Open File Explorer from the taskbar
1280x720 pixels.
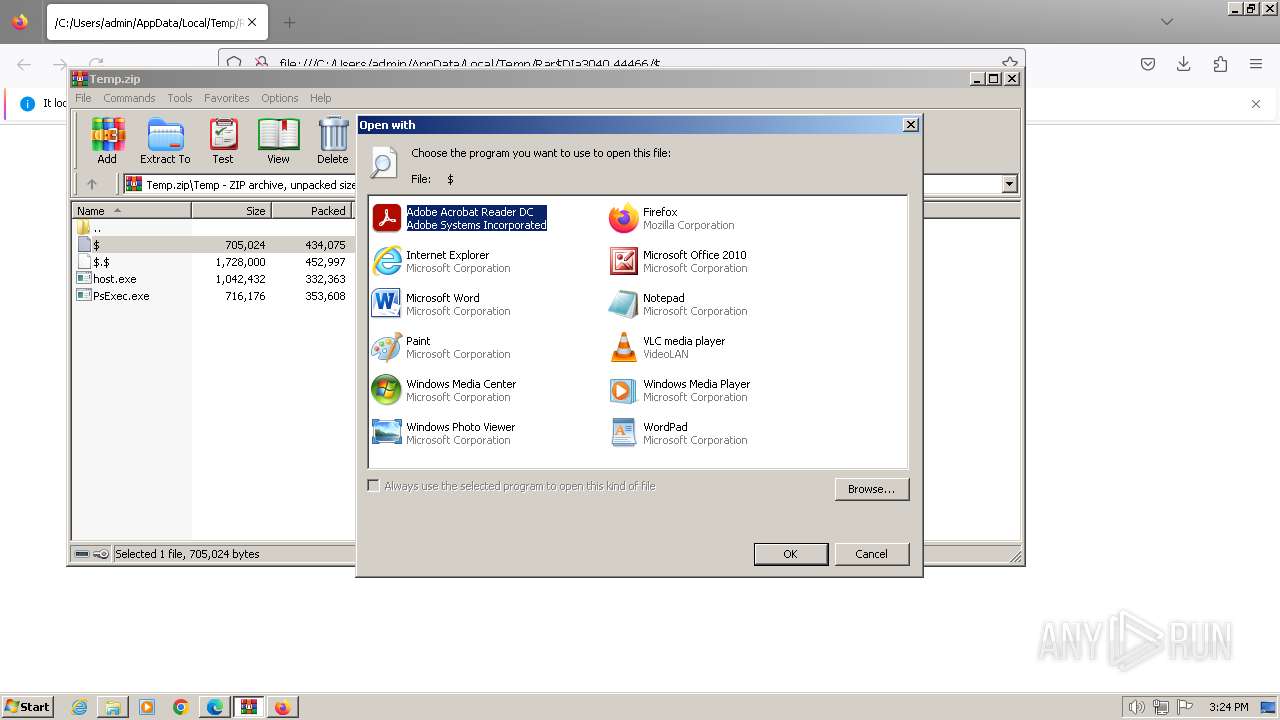click(x=113, y=707)
